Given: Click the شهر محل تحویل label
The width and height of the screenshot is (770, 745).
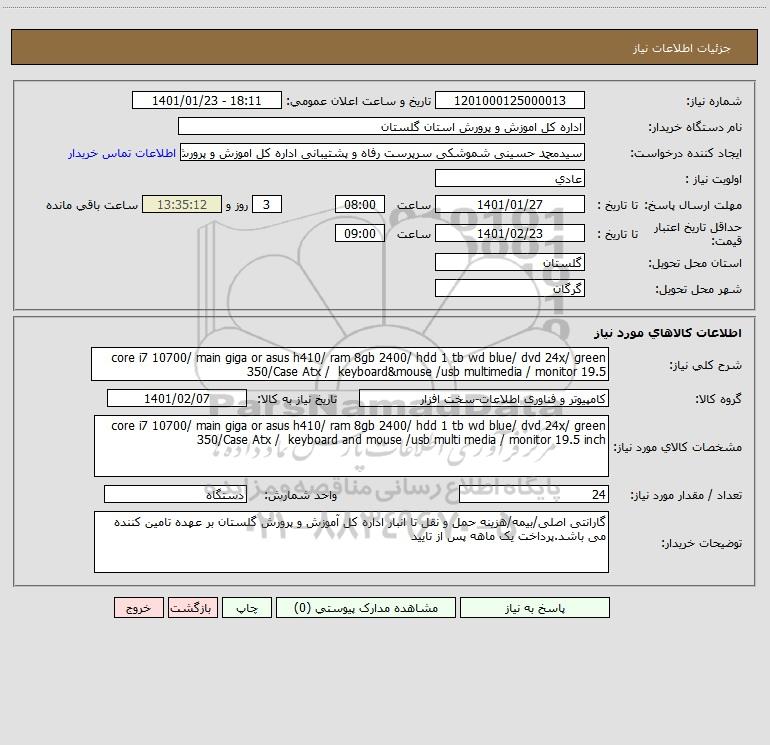Looking at the screenshot, I should click(x=698, y=290).
